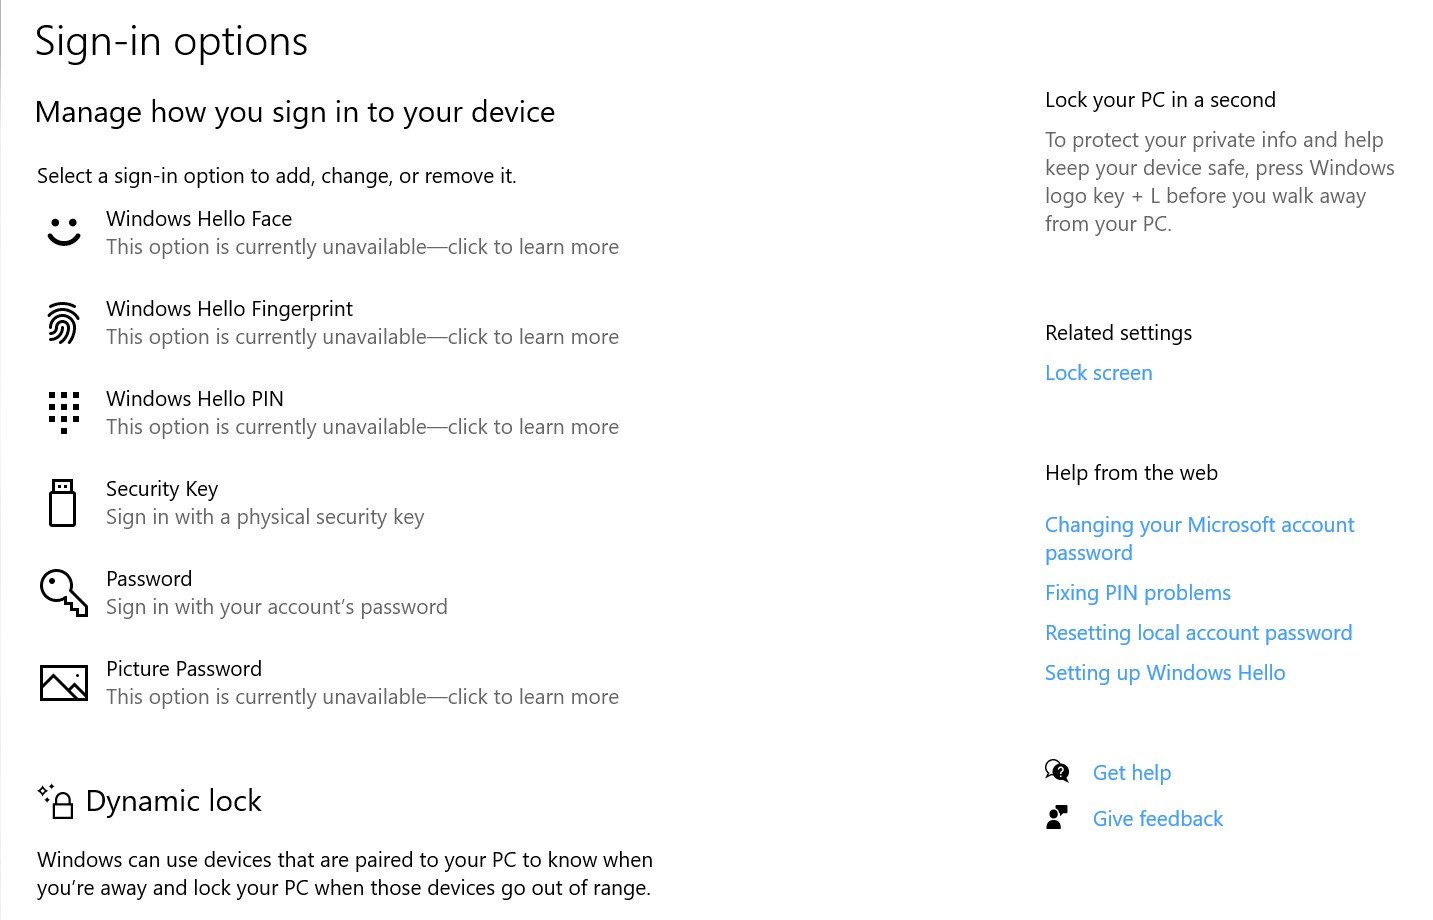
Task: Click the Manage how you sign in heading
Action: point(295,112)
